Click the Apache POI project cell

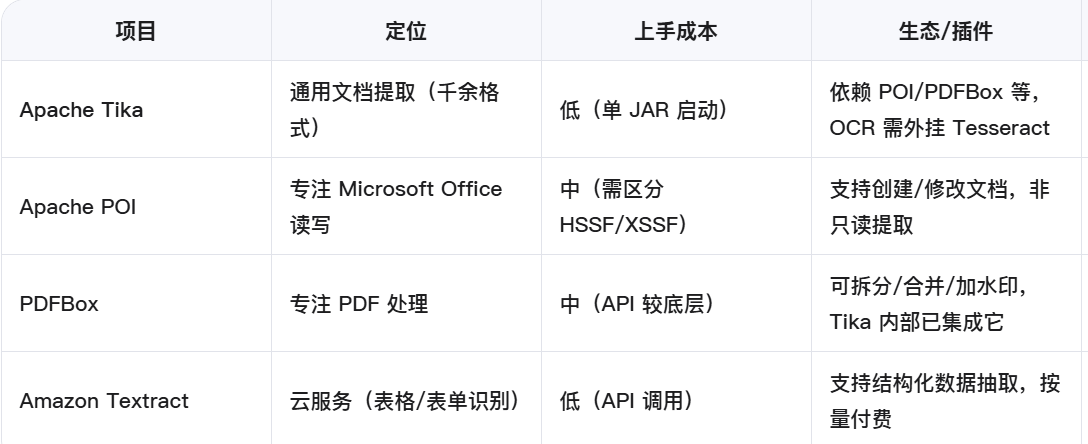78,207
